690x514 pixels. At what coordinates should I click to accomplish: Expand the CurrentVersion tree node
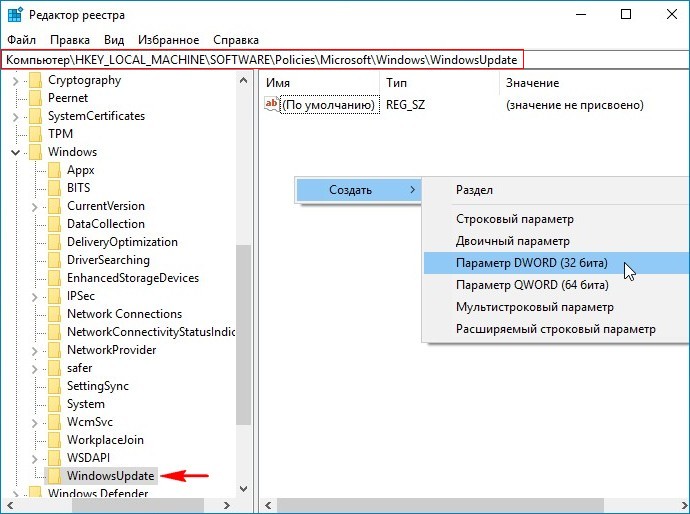pos(35,206)
